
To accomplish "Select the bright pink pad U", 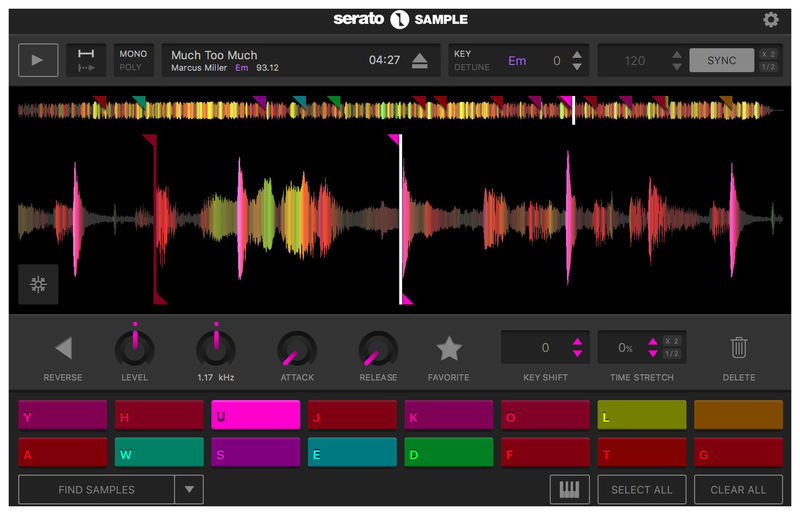I will pyautogui.click(x=256, y=415).
